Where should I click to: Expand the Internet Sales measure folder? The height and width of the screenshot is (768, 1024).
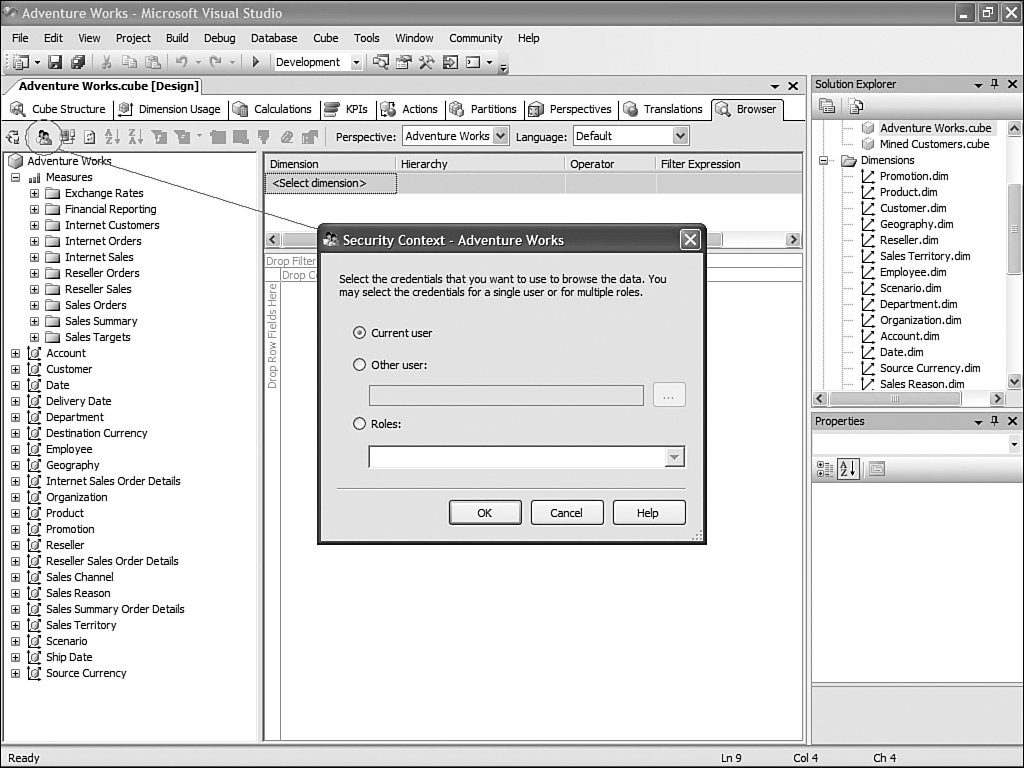tap(35, 257)
